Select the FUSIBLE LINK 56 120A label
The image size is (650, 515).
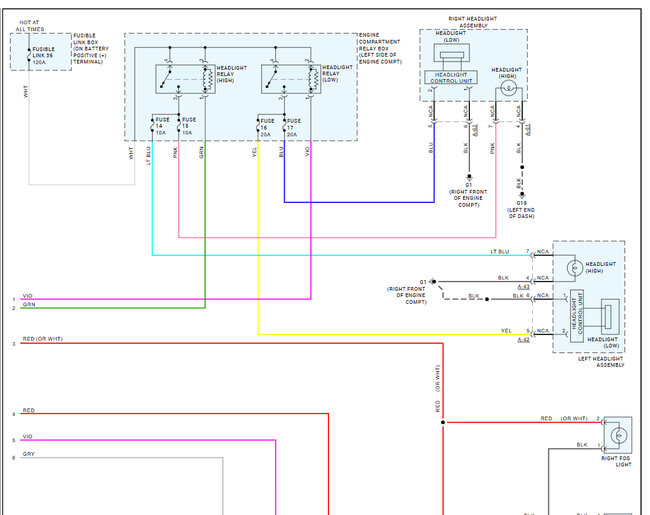point(44,56)
